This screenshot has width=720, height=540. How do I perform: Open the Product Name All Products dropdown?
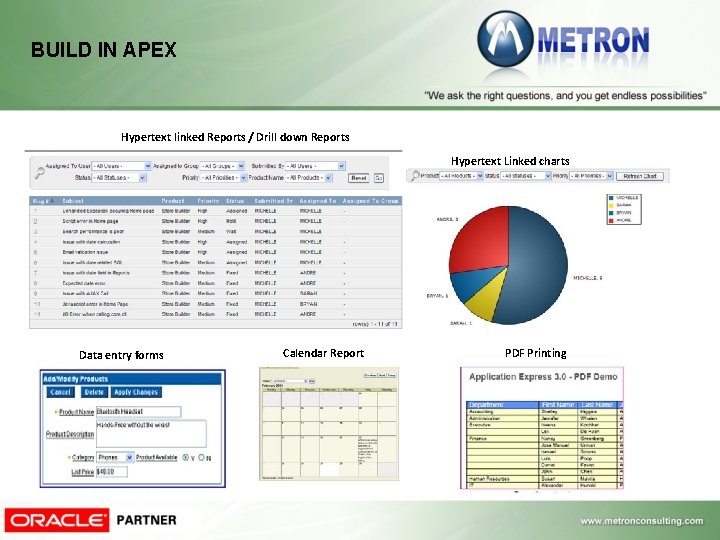[309, 178]
